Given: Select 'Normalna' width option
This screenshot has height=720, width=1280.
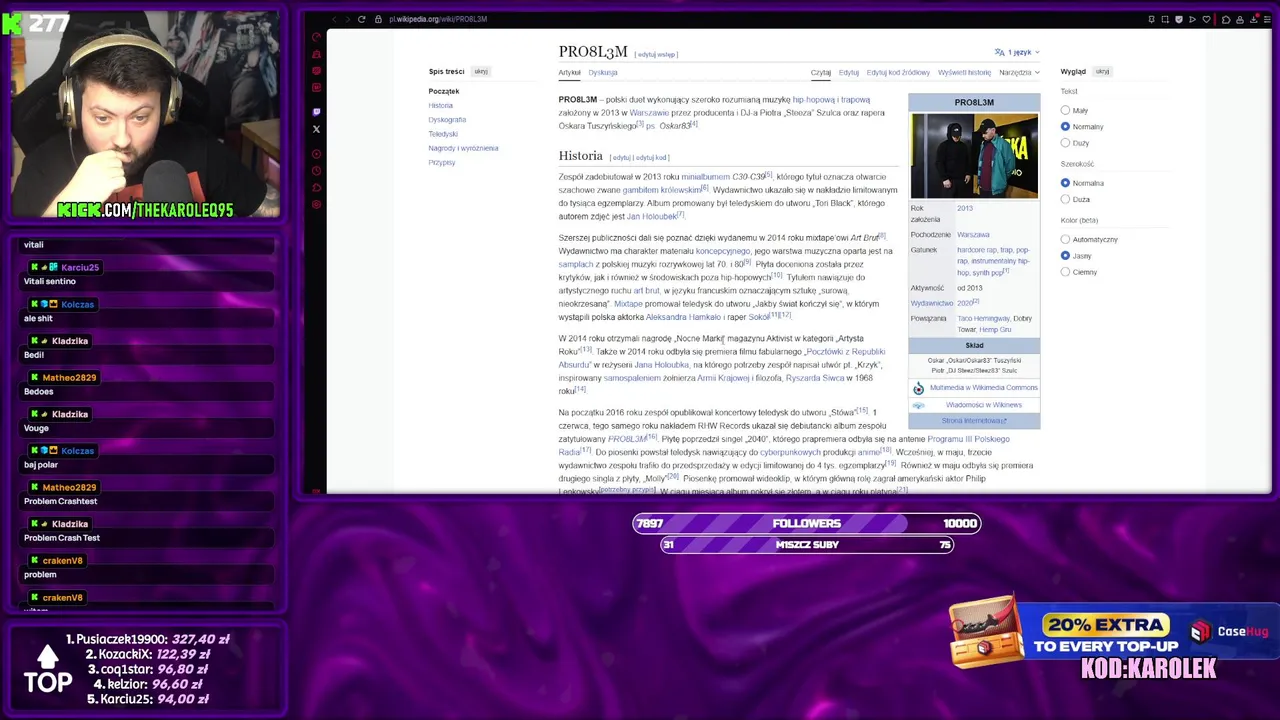Looking at the screenshot, I should click(1065, 183).
